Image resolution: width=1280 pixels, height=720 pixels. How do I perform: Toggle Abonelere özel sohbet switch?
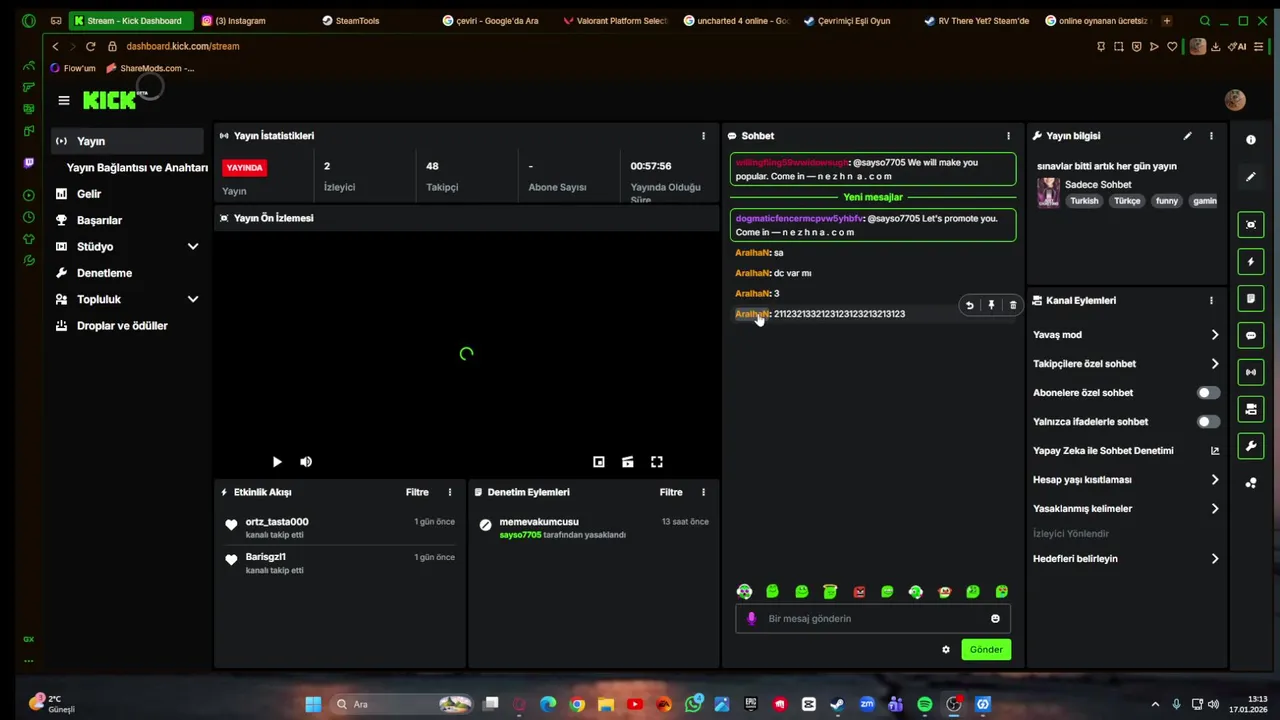1209,393
